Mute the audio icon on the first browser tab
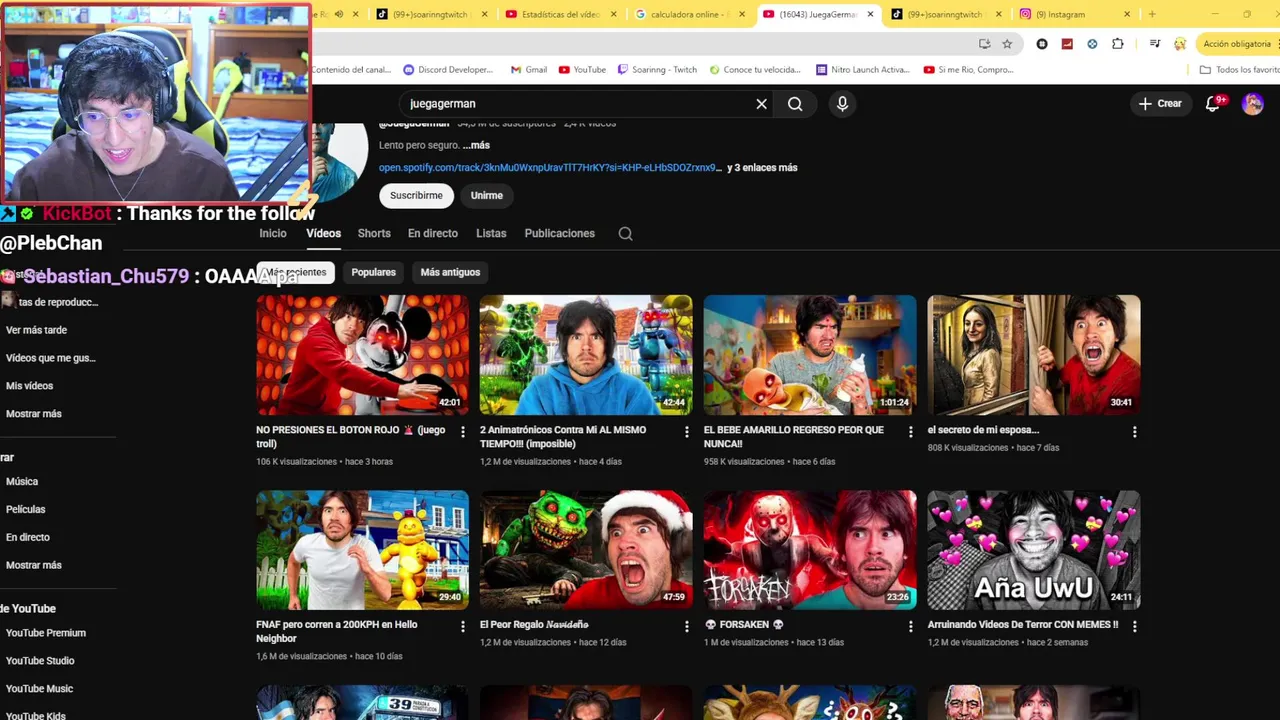 tap(339, 14)
